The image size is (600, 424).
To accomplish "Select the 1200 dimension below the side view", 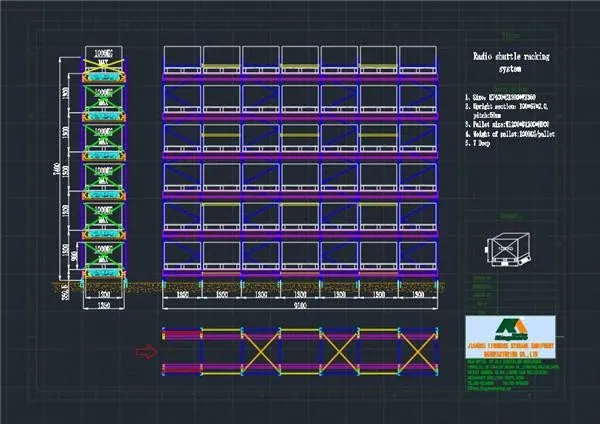I will (104, 295).
